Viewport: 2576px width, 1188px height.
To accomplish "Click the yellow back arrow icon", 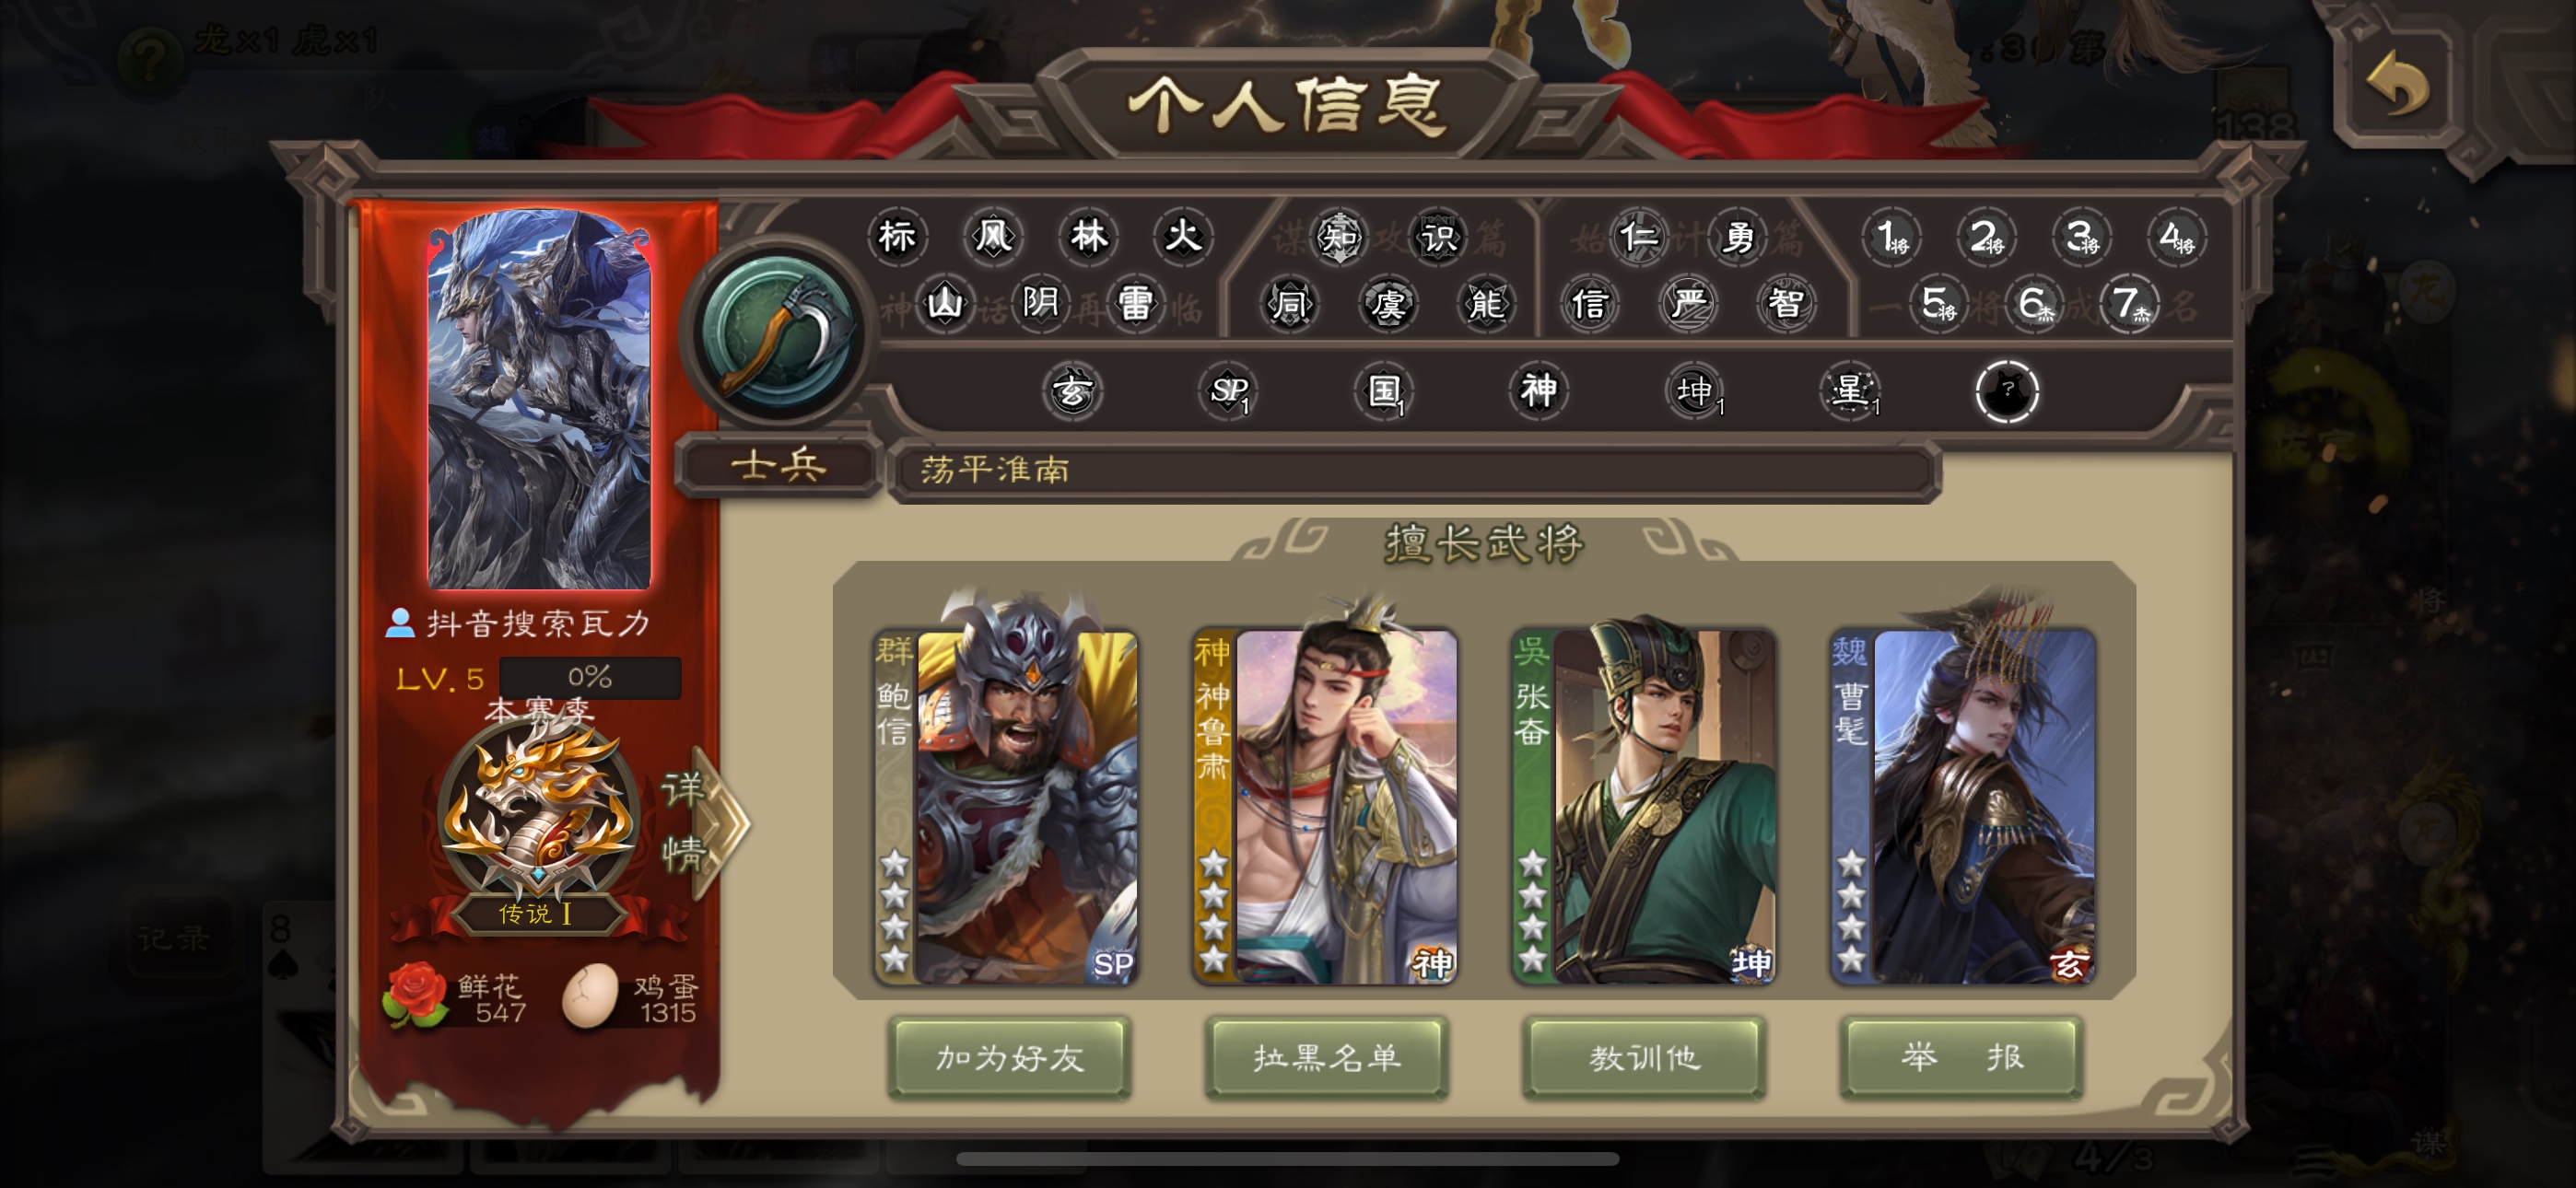I will (x=2397, y=86).
